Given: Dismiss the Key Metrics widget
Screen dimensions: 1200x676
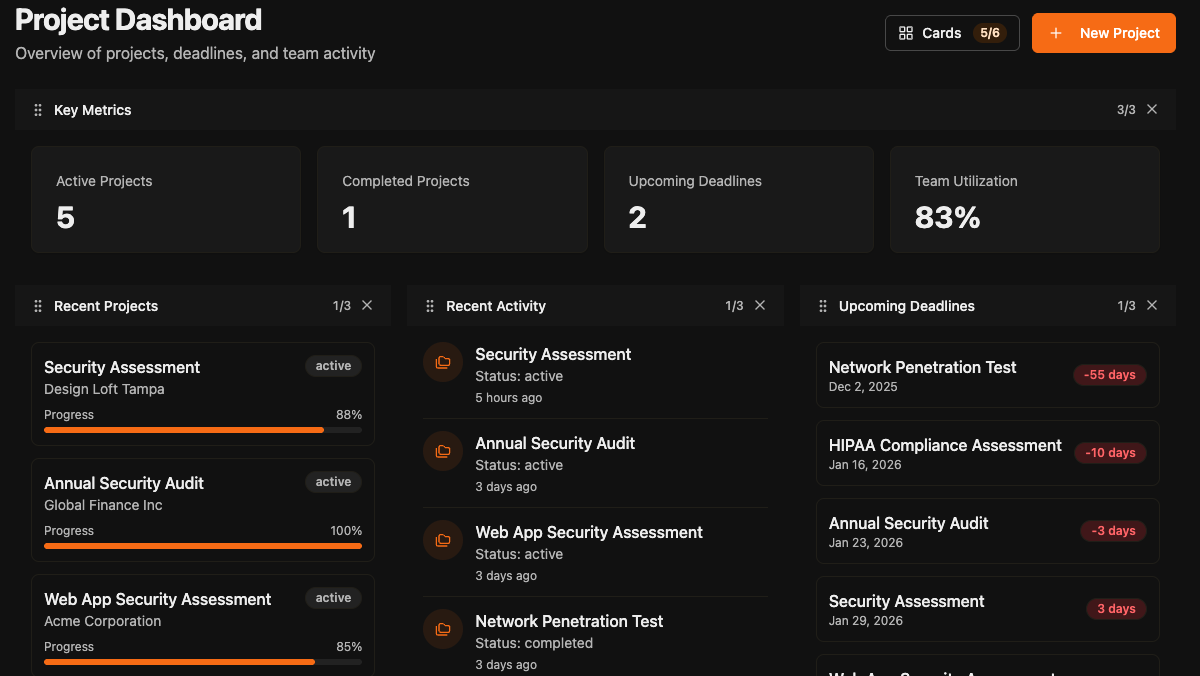Looking at the screenshot, I should click(x=1151, y=109).
